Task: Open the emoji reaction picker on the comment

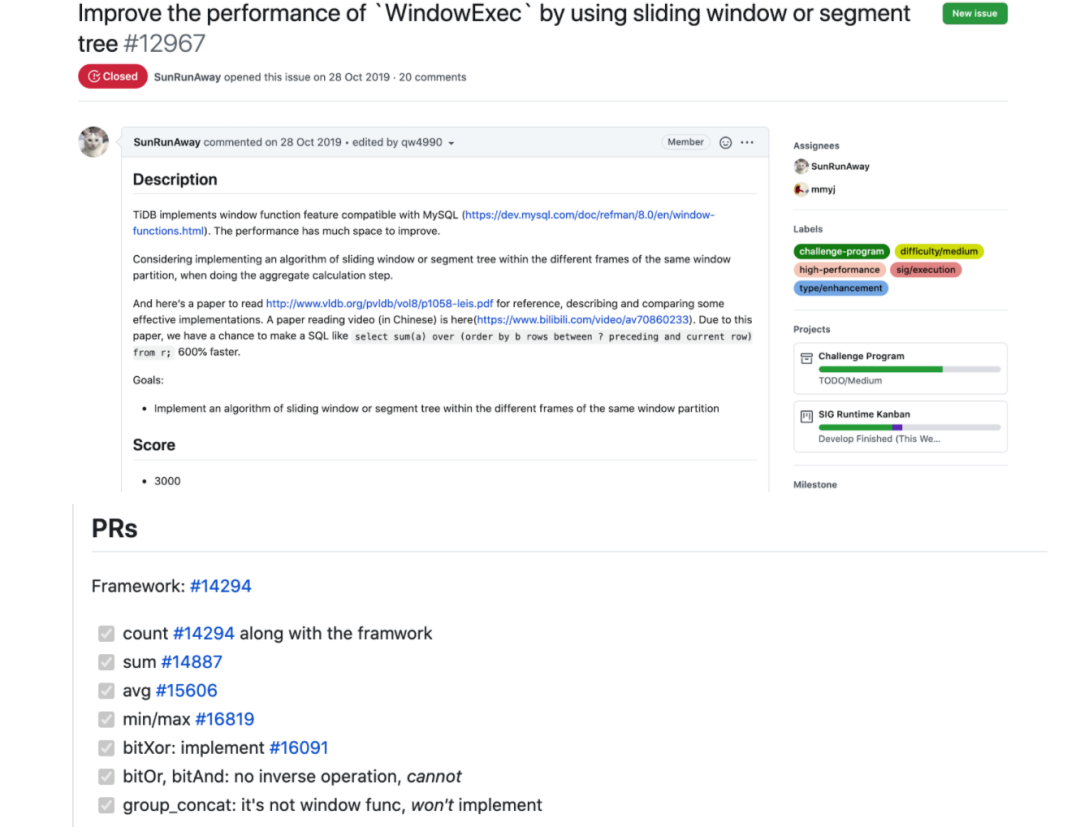Action: click(726, 143)
